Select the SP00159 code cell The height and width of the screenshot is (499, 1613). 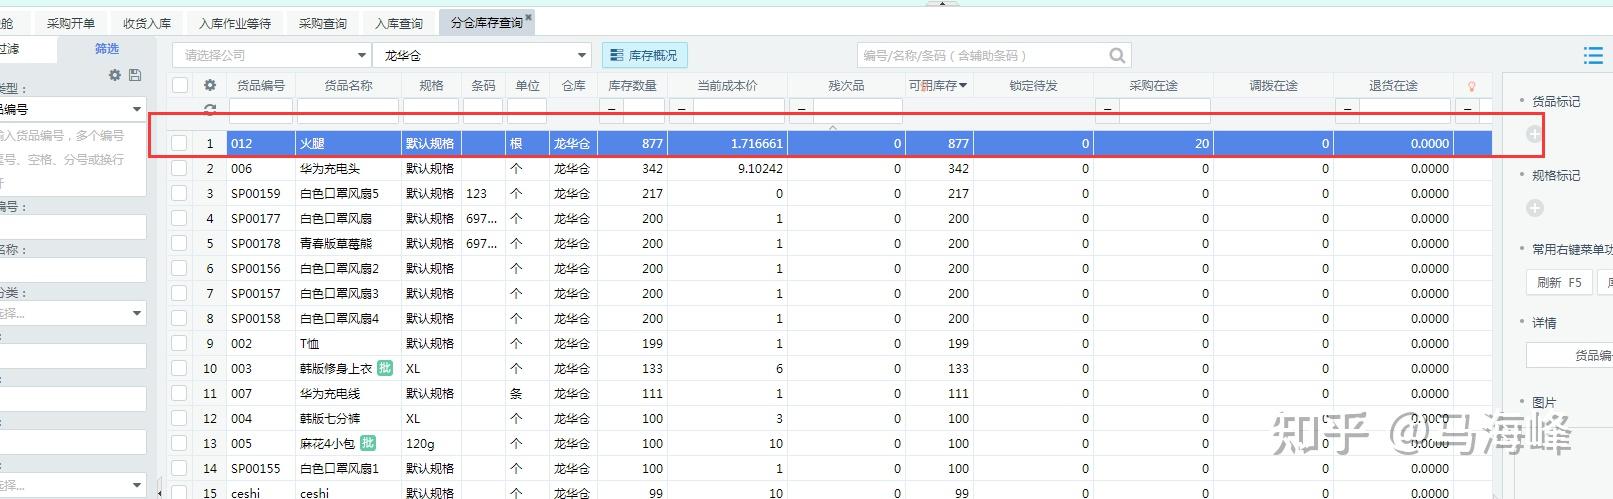click(261, 194)
